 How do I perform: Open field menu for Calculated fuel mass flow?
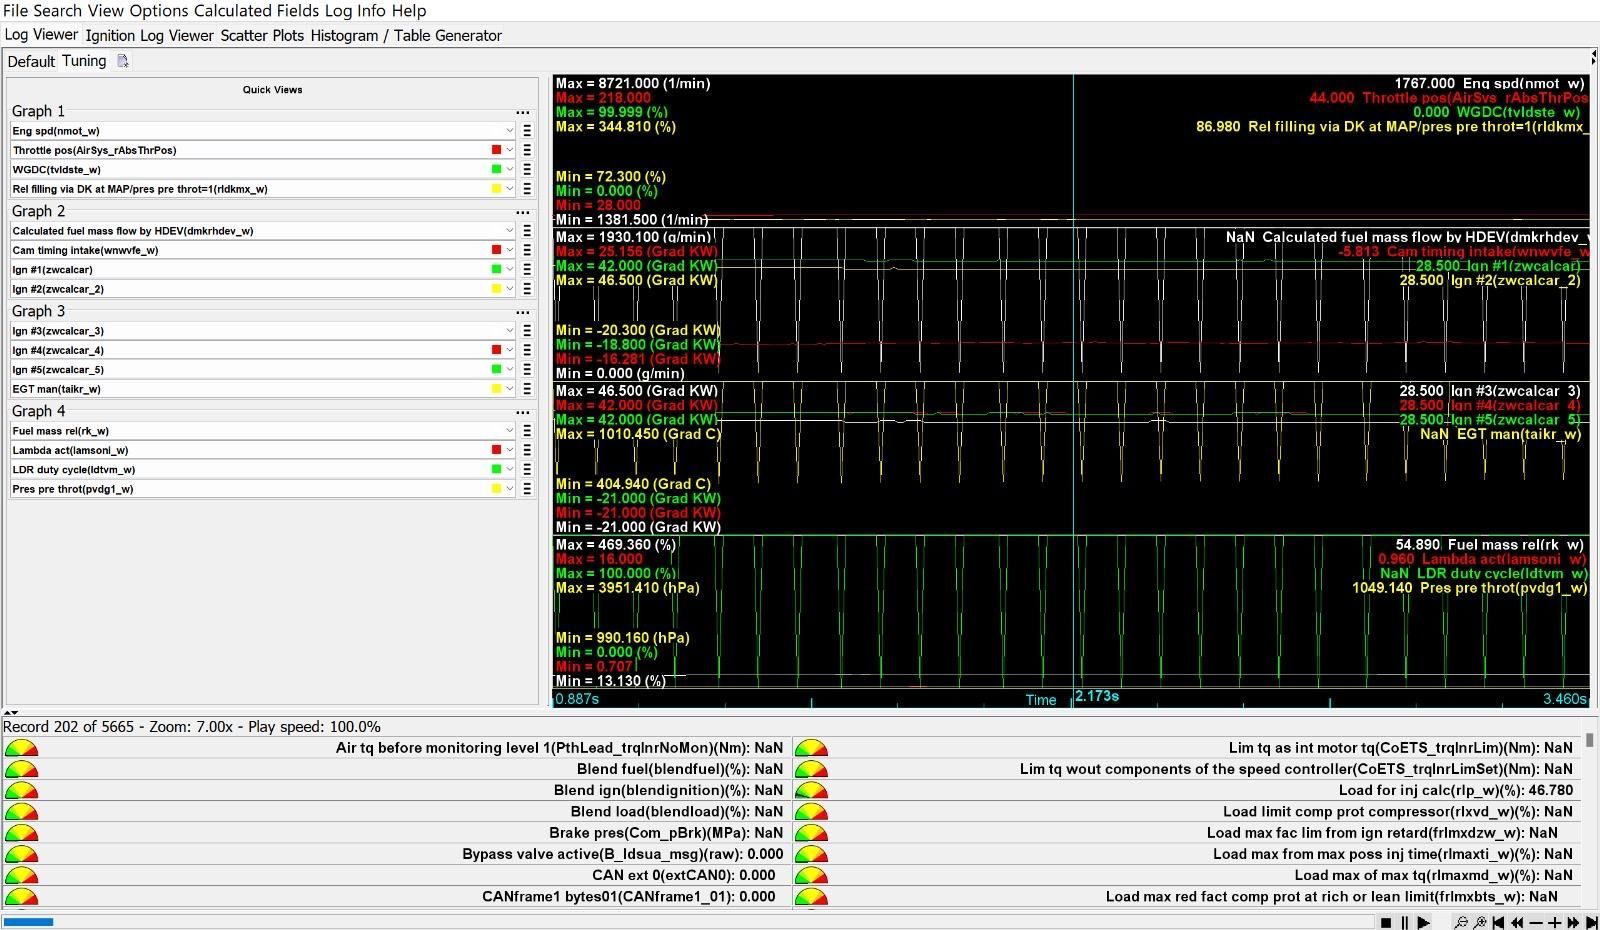527,231
